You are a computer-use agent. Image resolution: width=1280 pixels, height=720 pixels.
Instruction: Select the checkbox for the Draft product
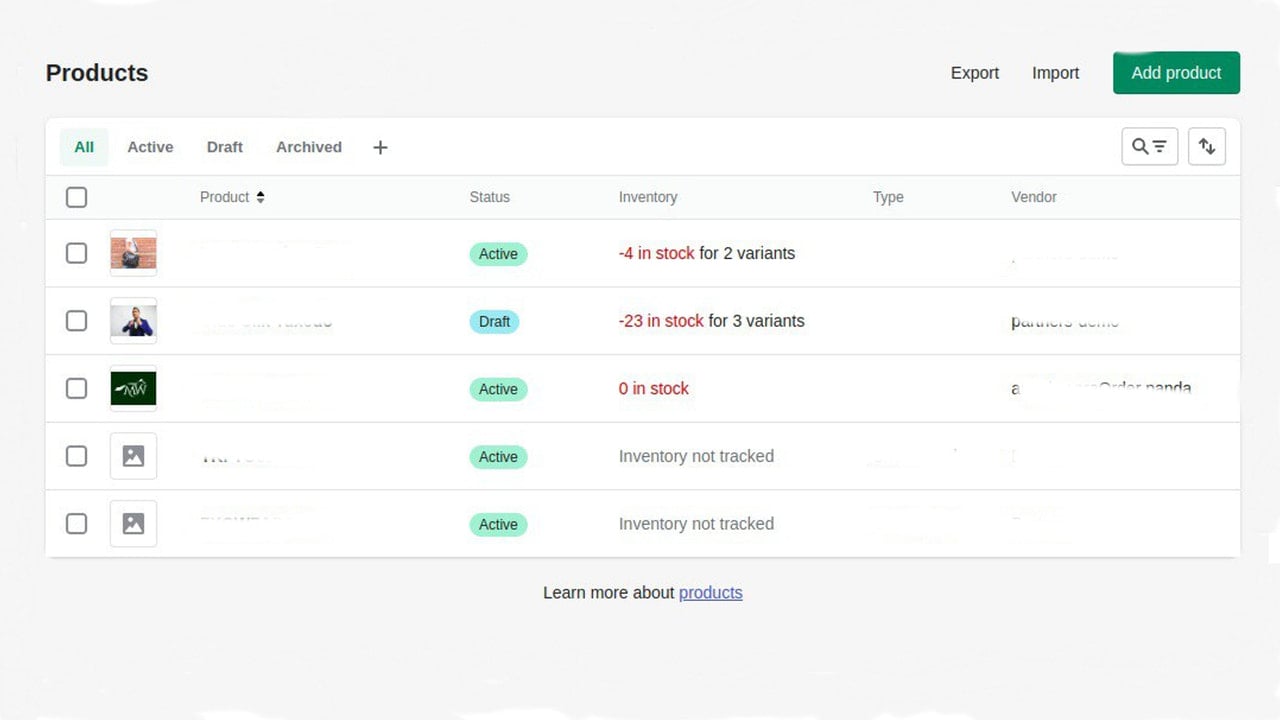(76, 321)
